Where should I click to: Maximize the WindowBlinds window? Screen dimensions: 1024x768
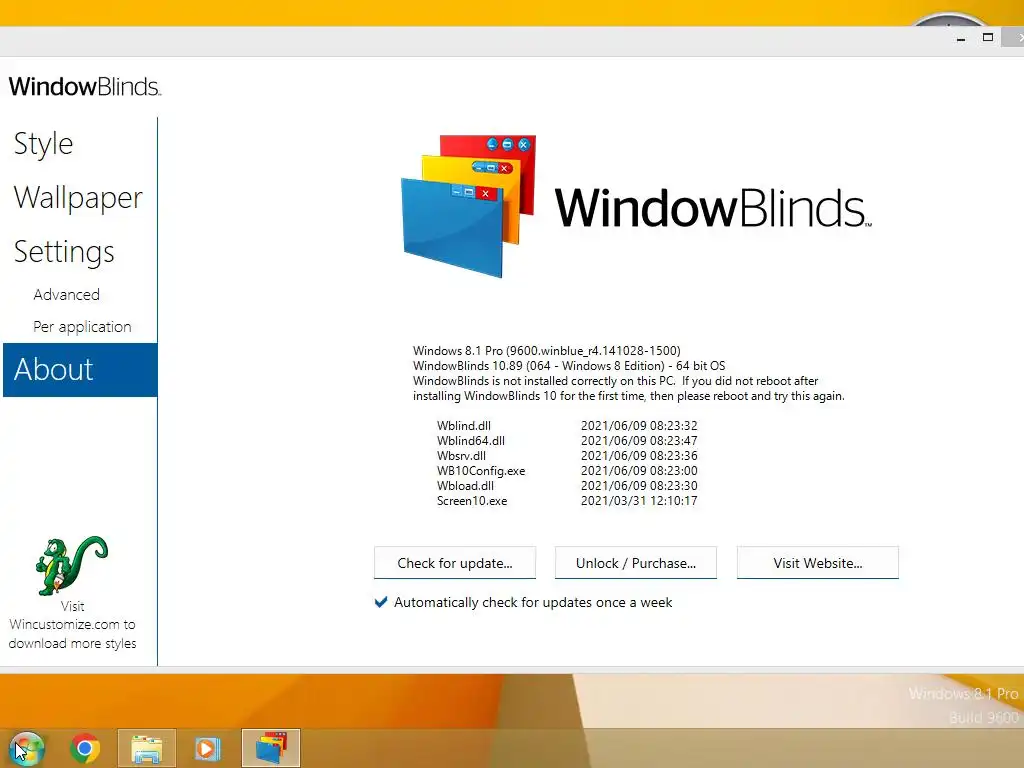(988, 38)
